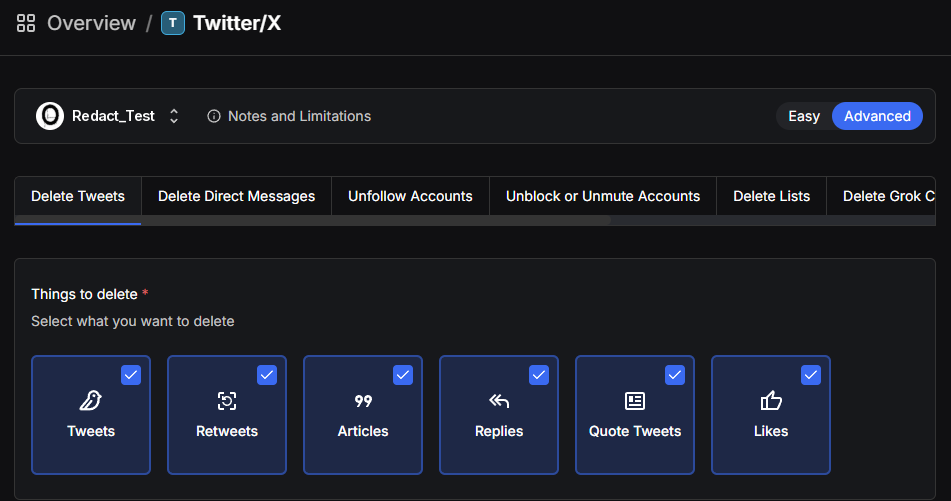951x501 pixels.
Task: Uncheck the Quote Tweets checkbox
Action: click(x=674, y=375)
